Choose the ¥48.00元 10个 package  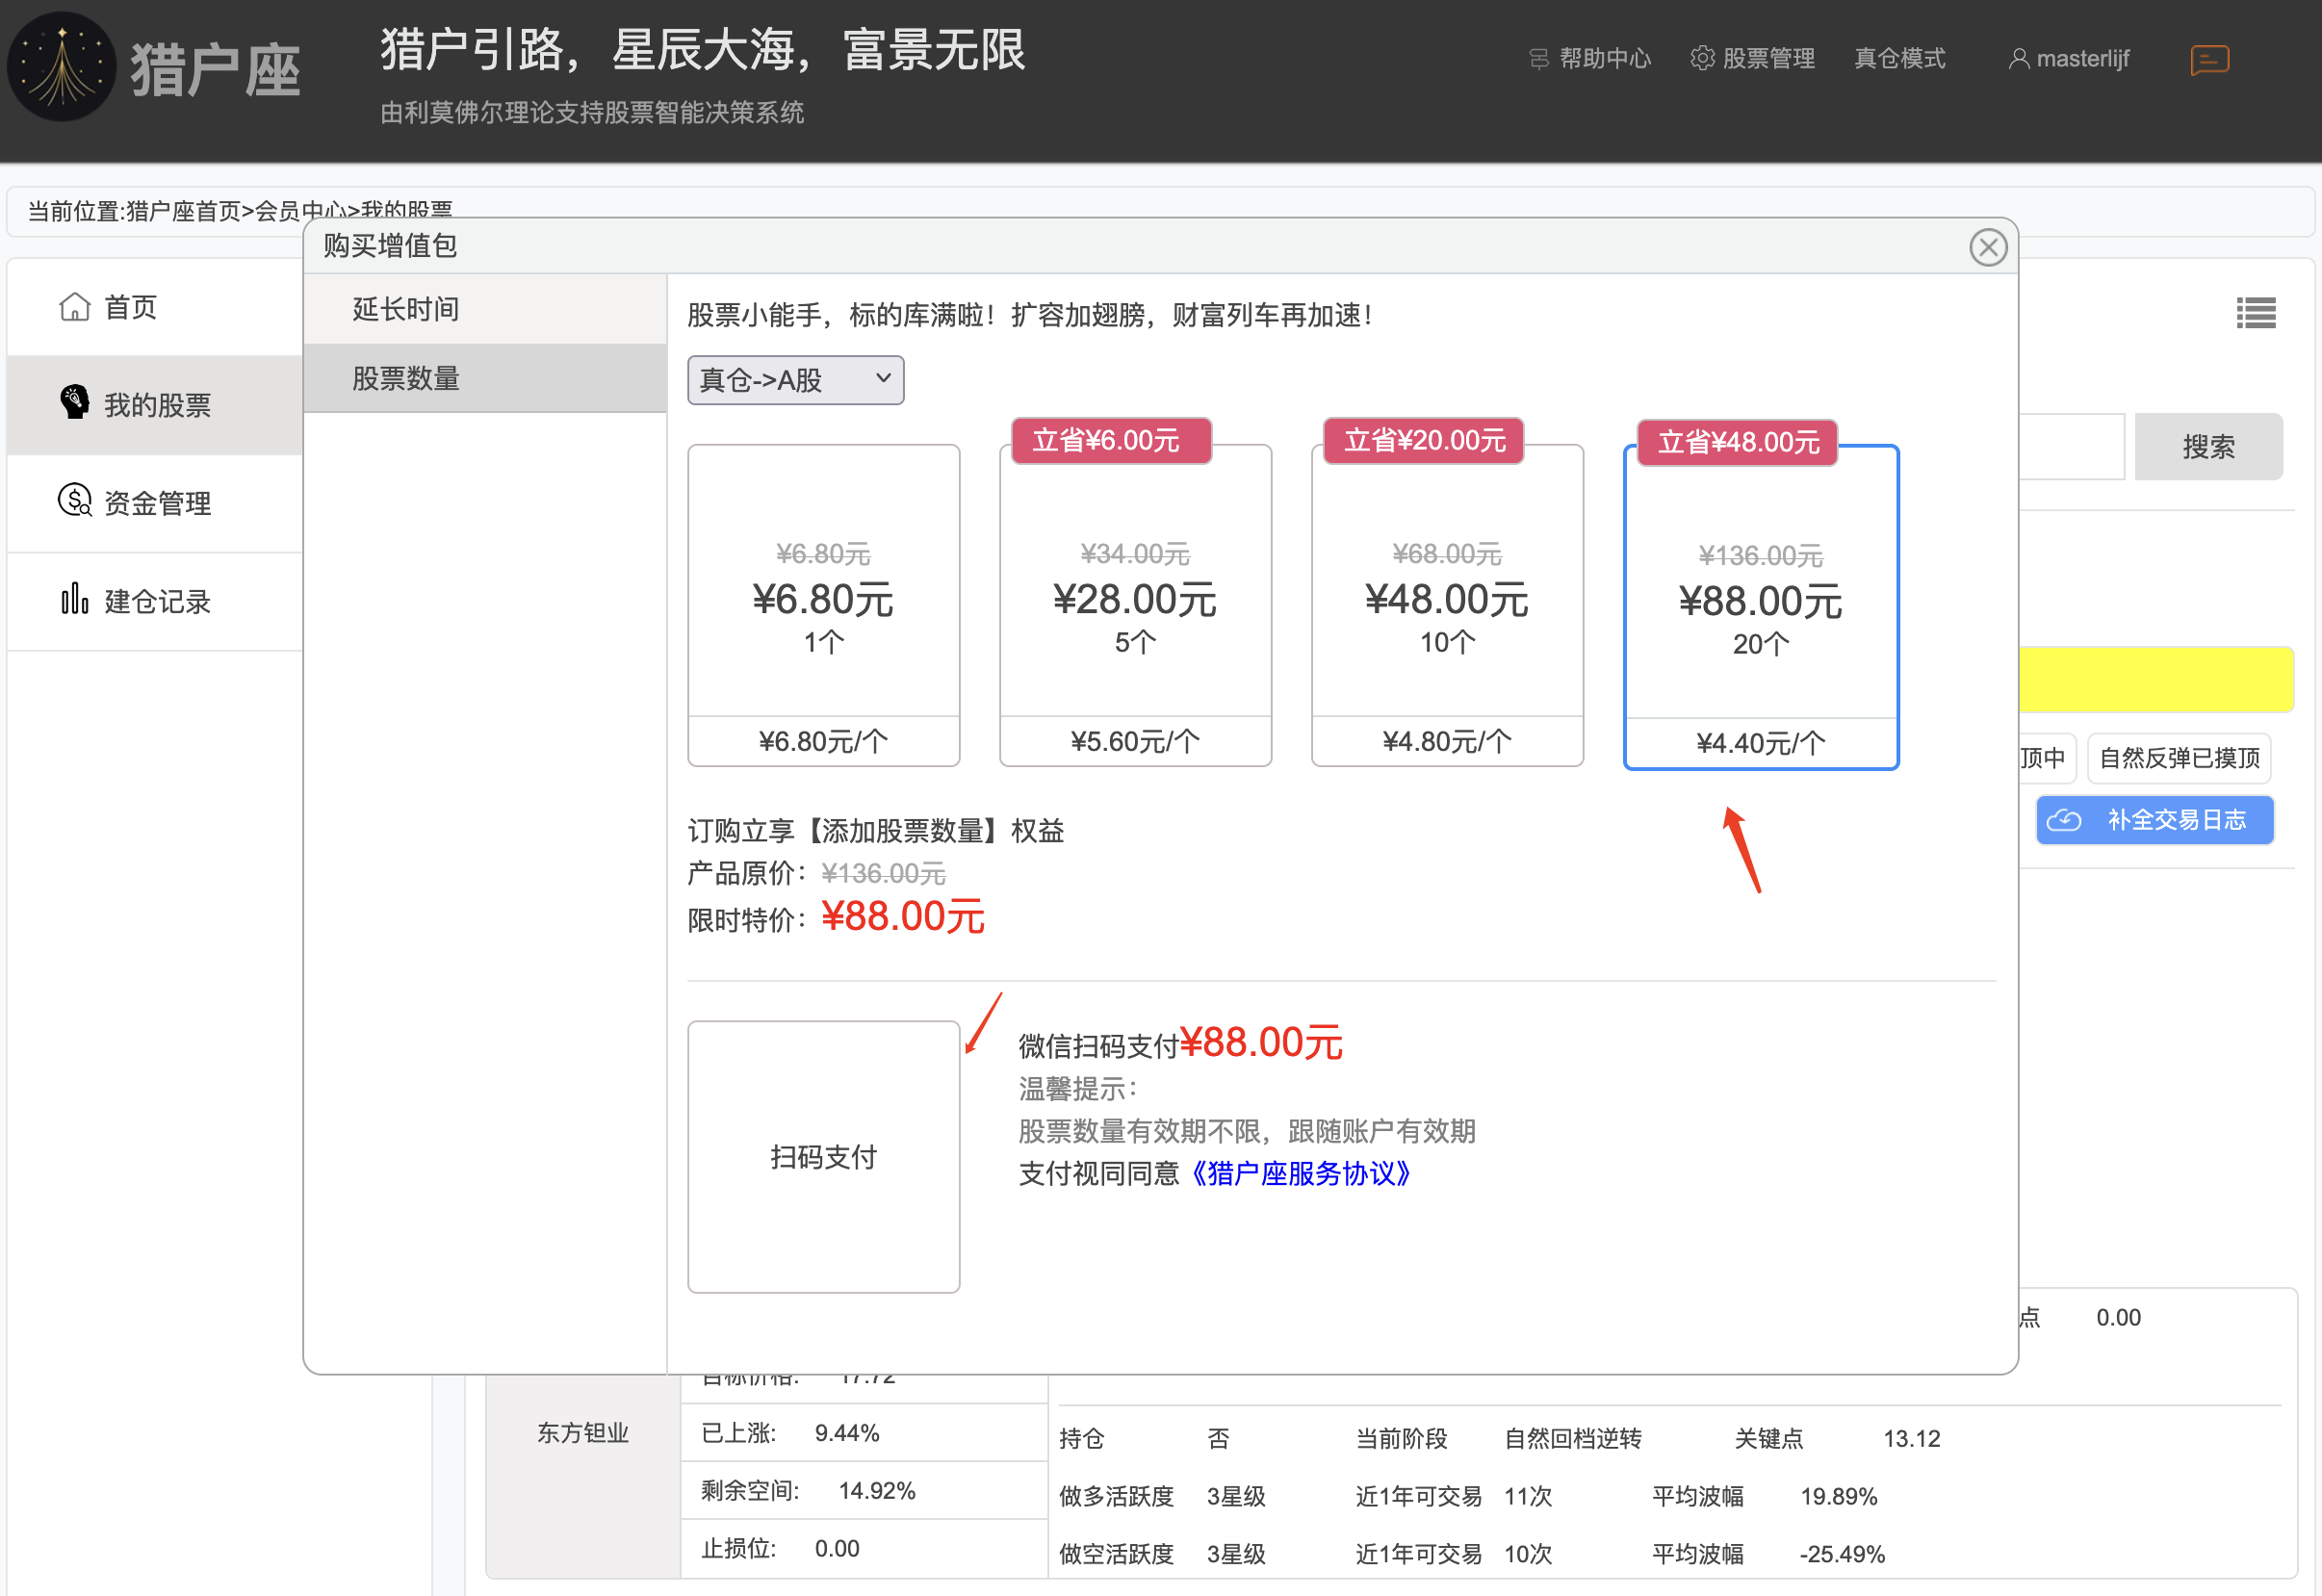(1447, 605)
